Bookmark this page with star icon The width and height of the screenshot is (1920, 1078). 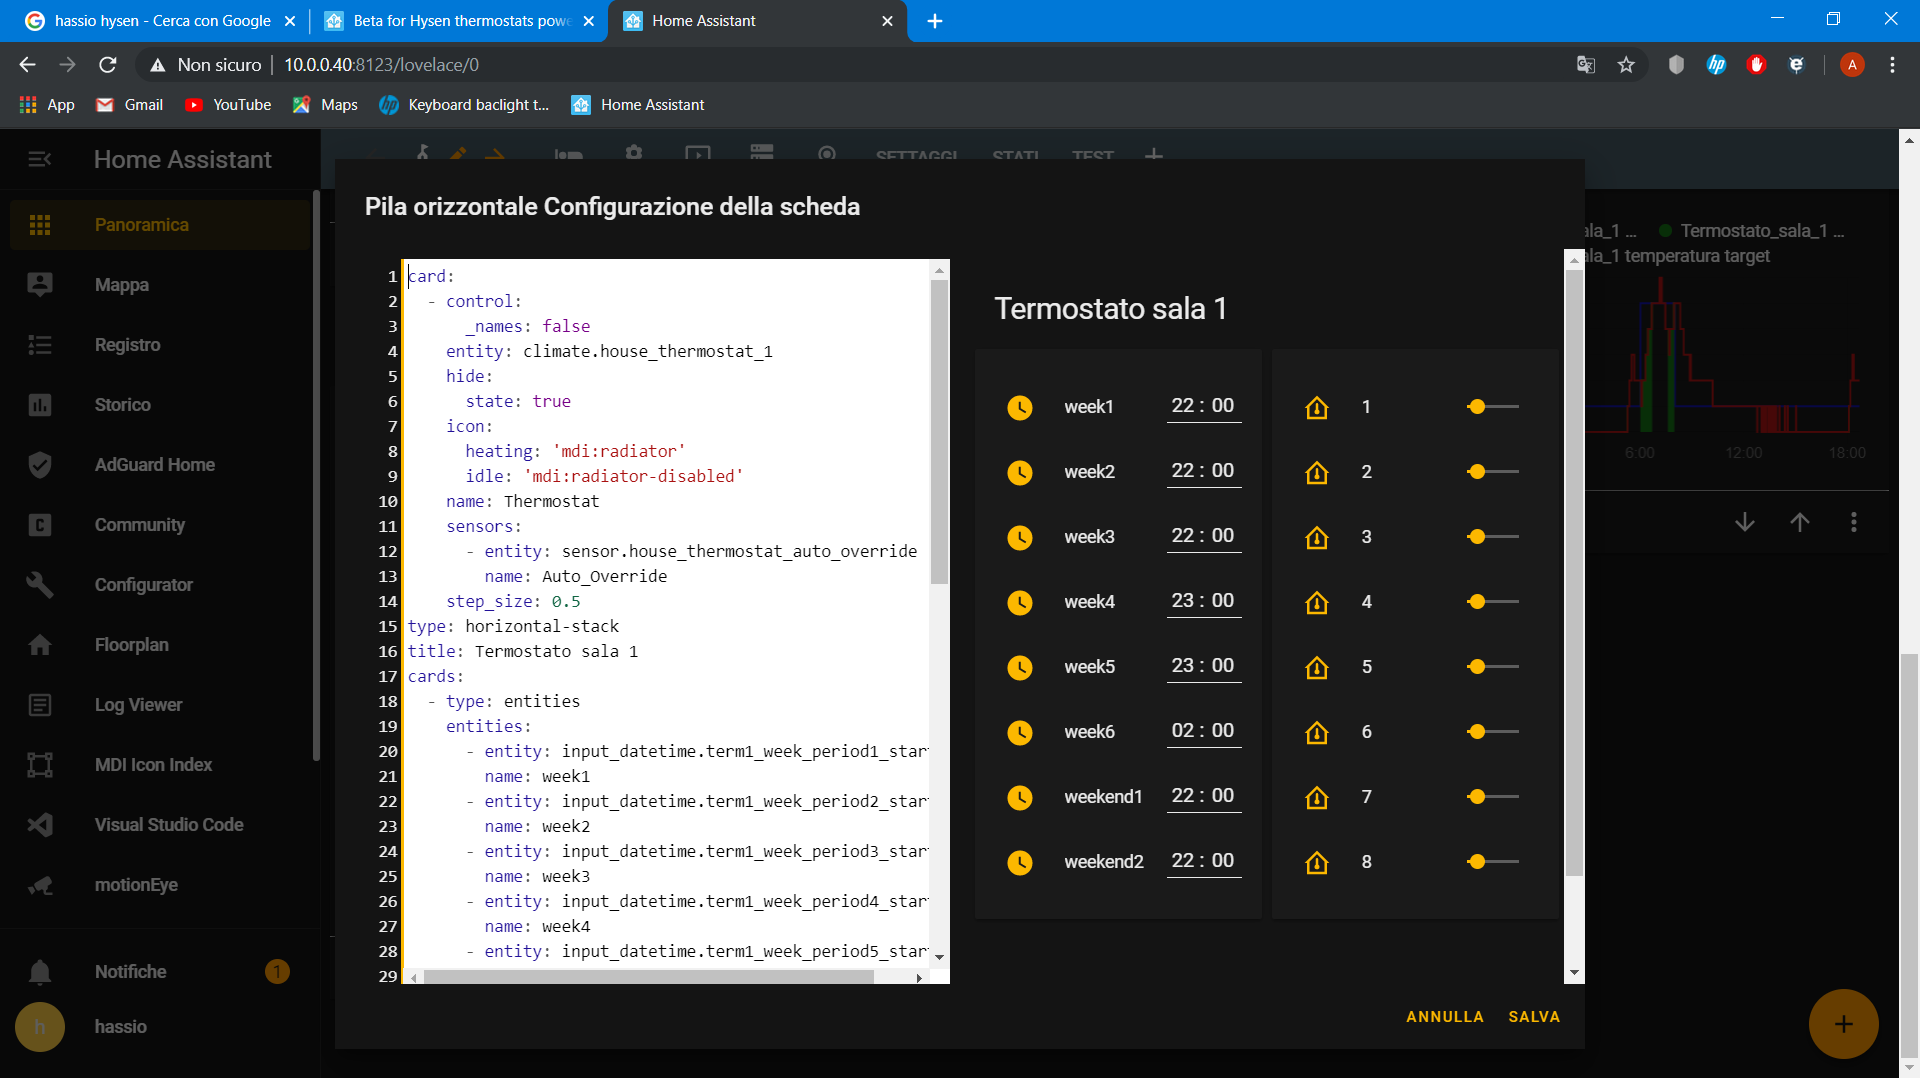(x=1626, y=65)
